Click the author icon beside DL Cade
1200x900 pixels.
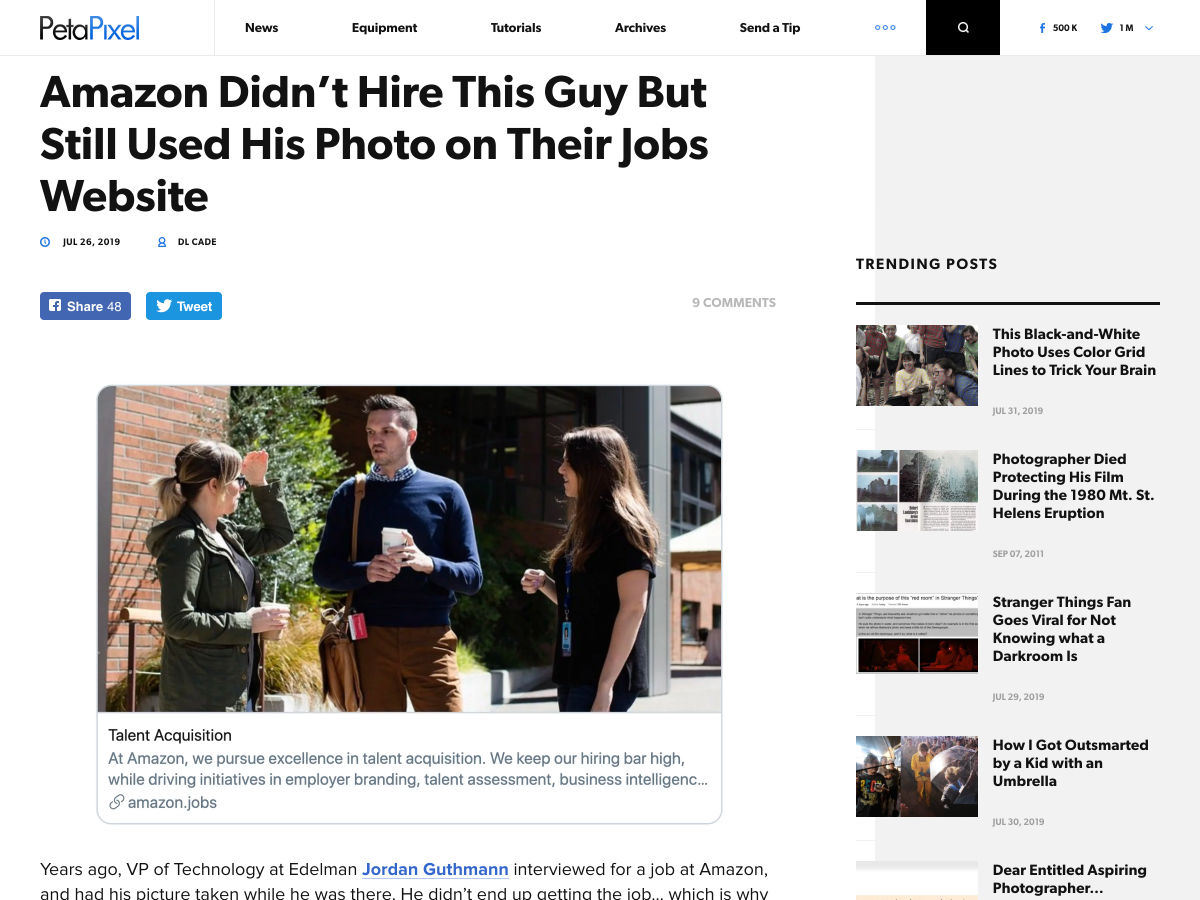(x=162, y=242)
